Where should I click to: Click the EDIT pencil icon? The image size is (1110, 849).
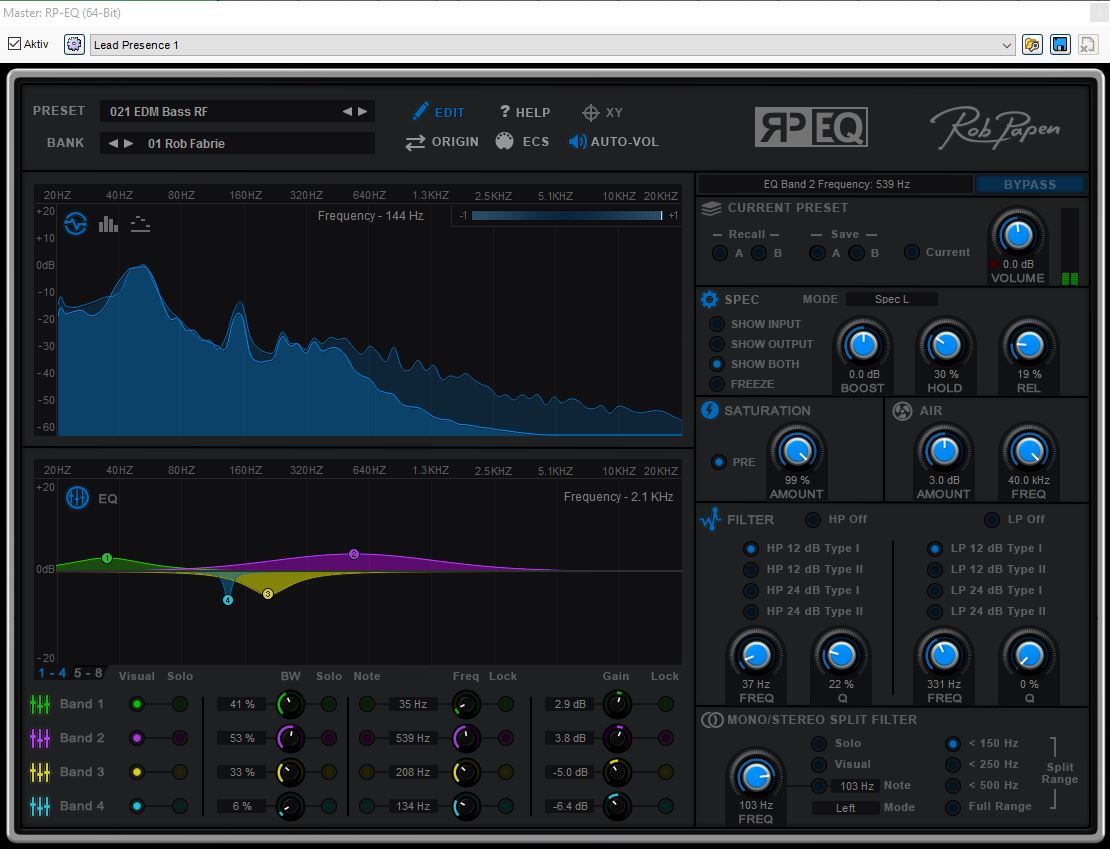tap(420, 111)
